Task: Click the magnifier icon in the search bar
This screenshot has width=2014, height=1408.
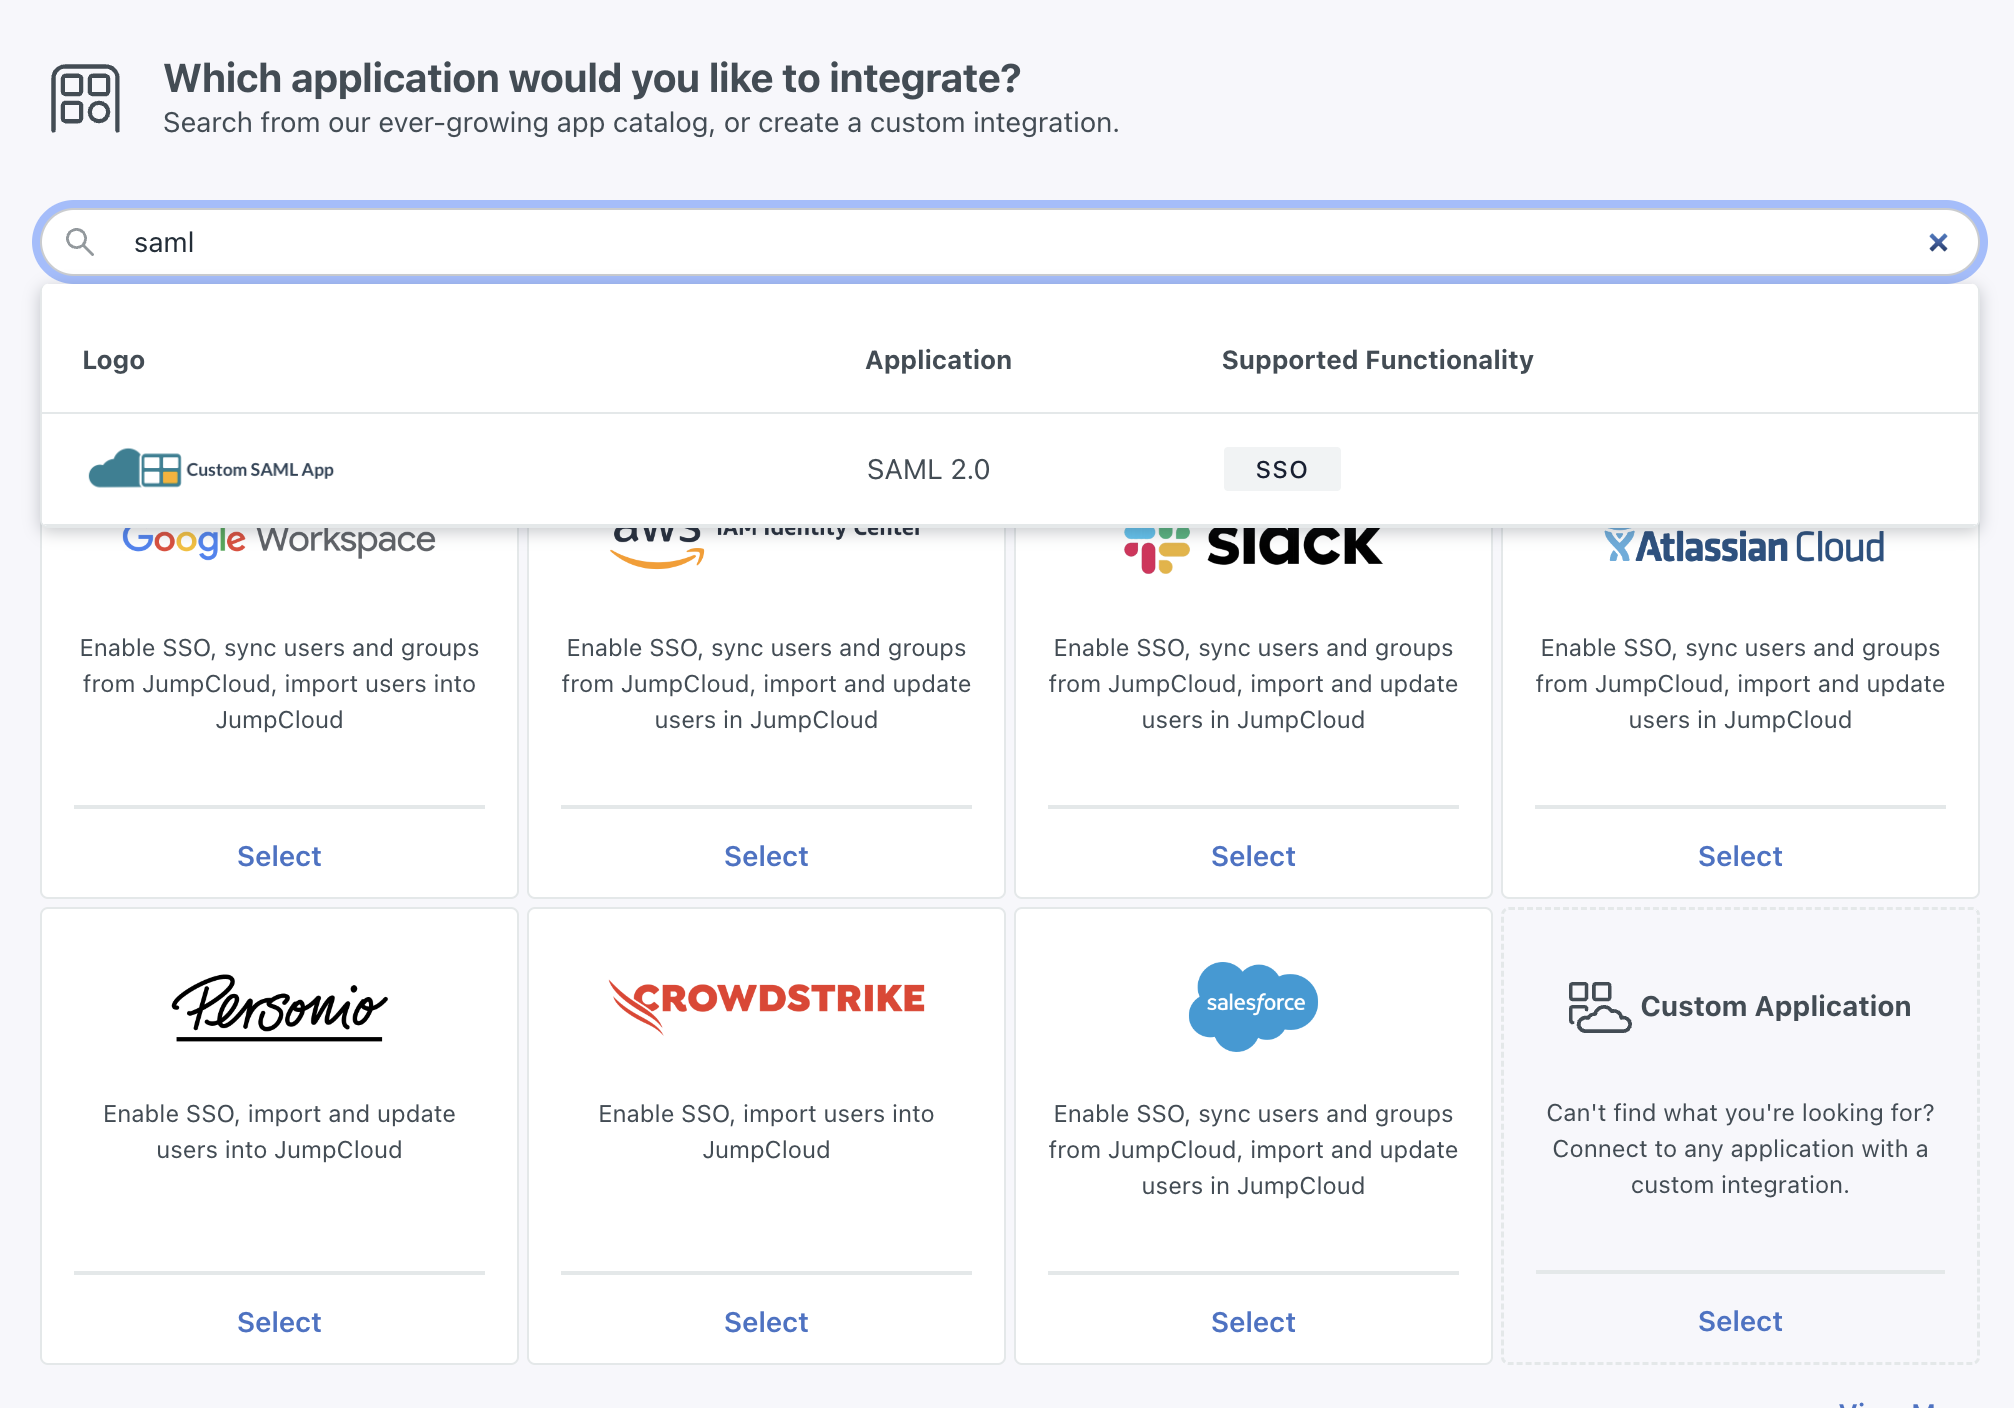Action: (82, 242)
